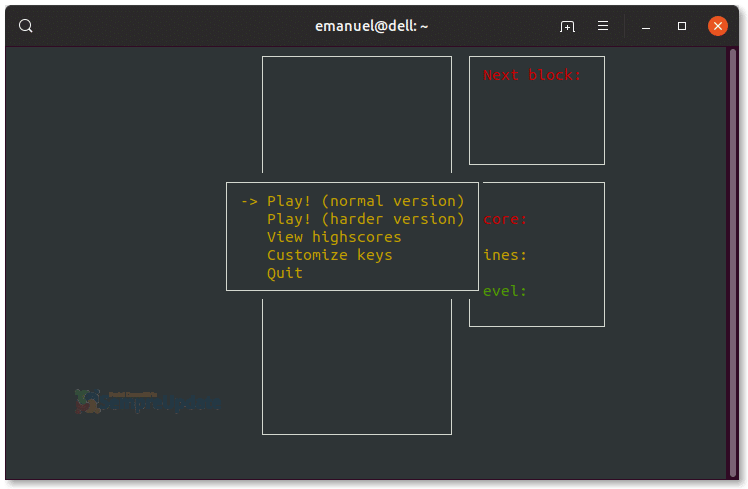Minimize the terminal window
The height and width of the screenshot is (489, 748).
[x=646, y=26]
